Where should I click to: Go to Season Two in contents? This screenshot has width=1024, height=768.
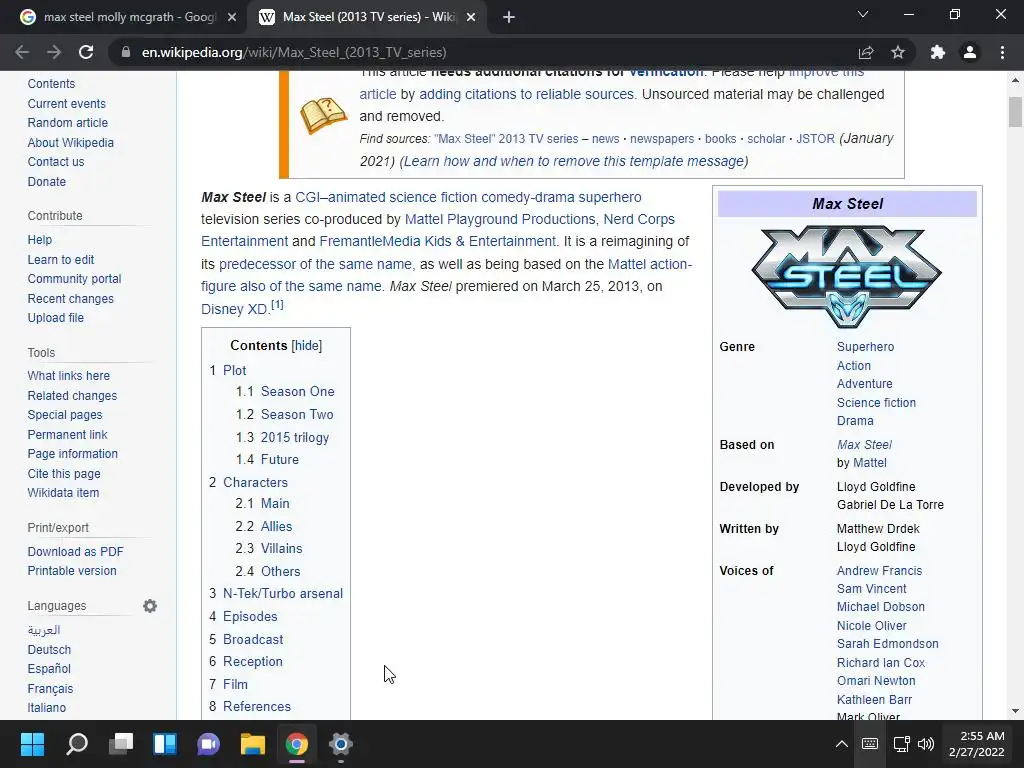(297, 414)
